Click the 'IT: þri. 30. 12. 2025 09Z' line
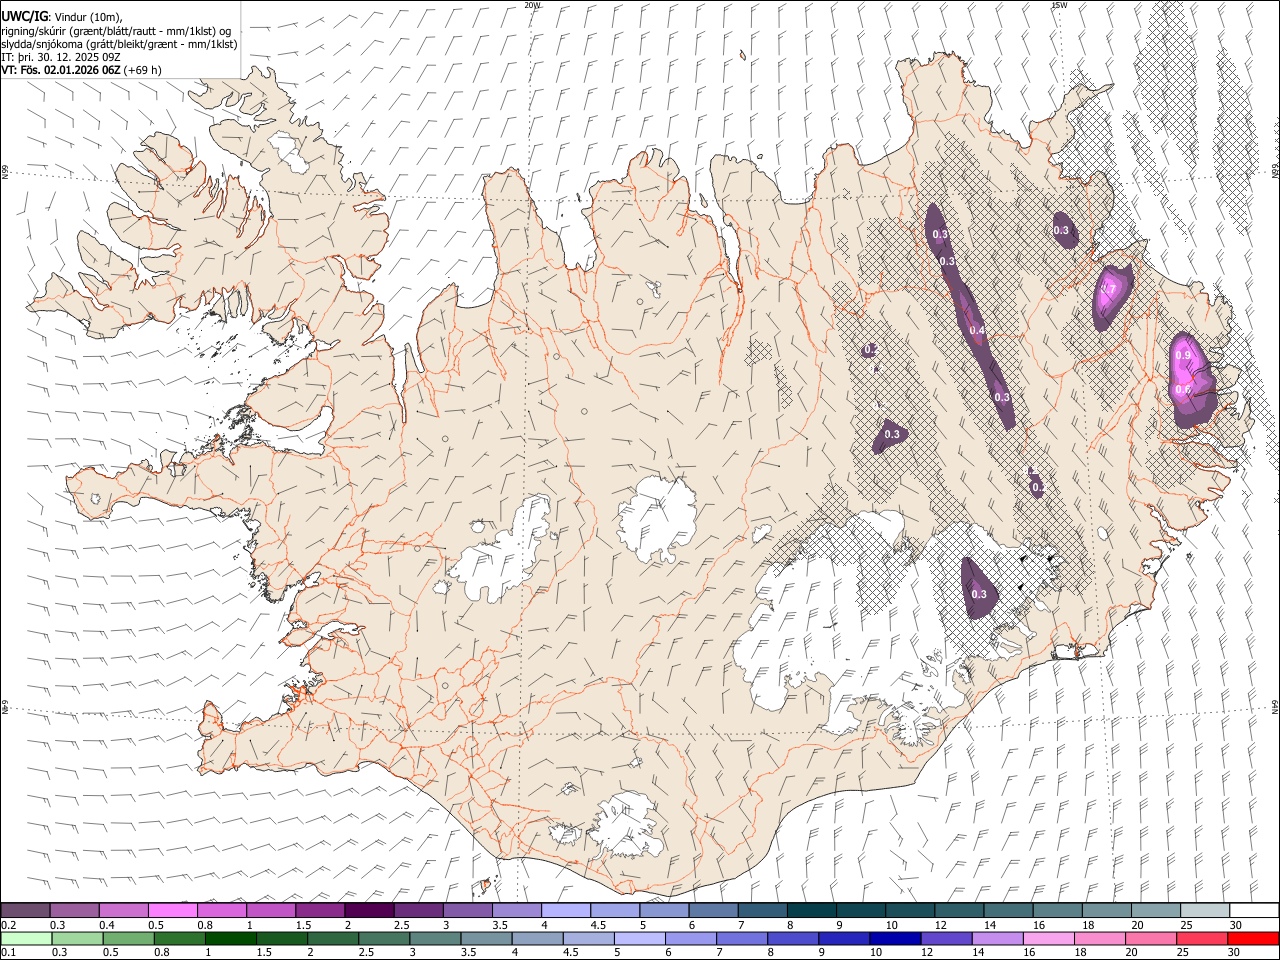1280x960 pixels. 60,57
